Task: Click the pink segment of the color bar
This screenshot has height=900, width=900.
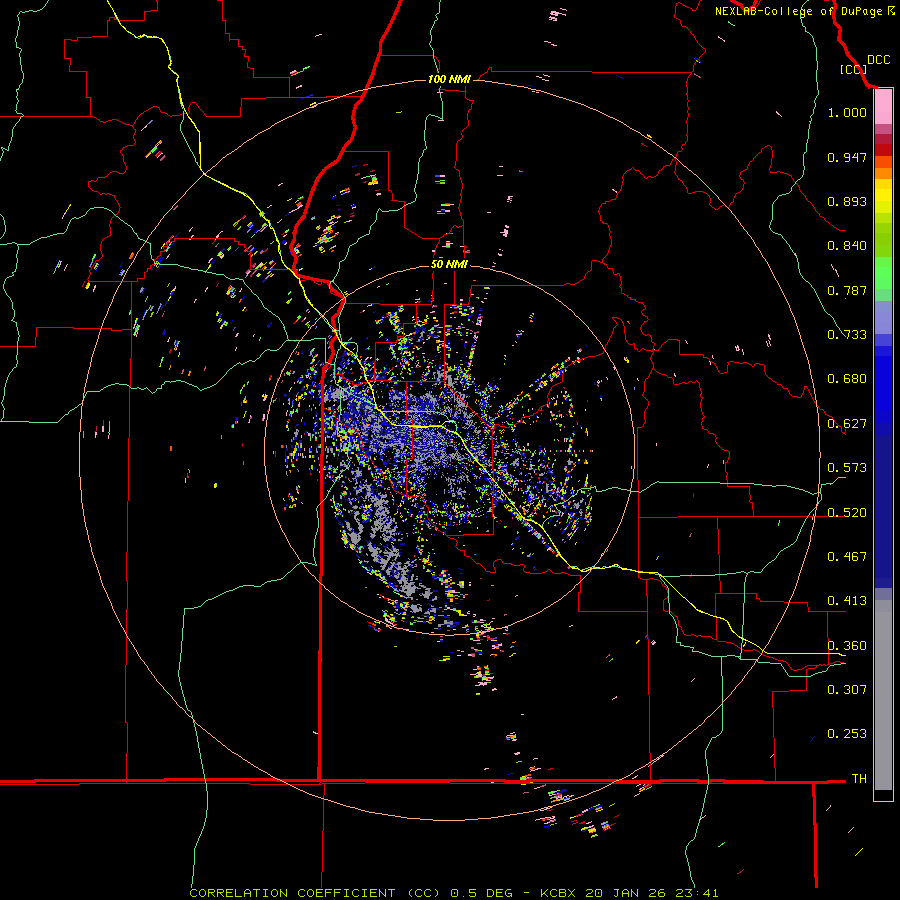Action: [883, 107]
